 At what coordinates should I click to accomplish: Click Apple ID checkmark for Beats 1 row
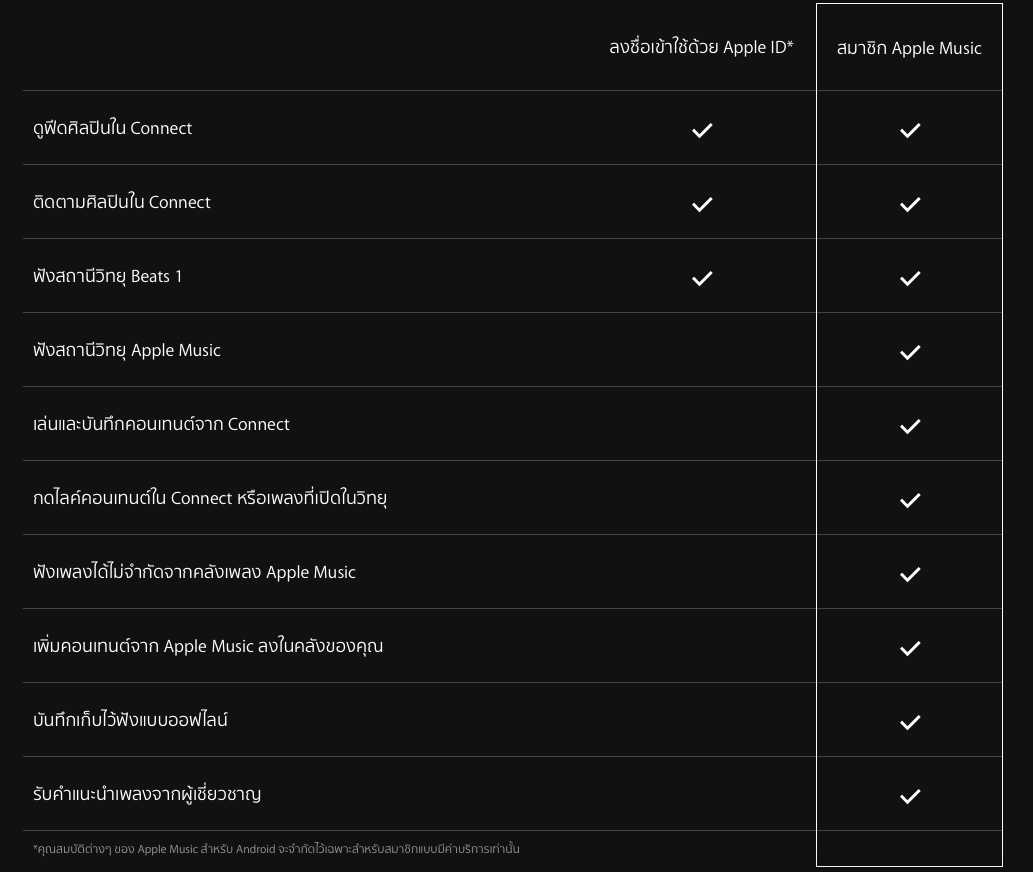702,278
